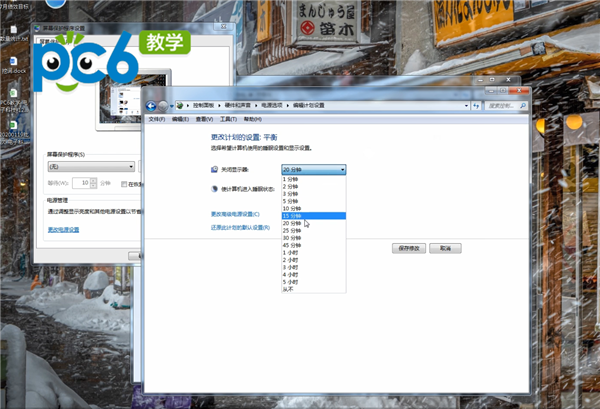Click the wait time field showing 10
The width and height of the screenshot is (600, 409).
click(x=81, y=183)
